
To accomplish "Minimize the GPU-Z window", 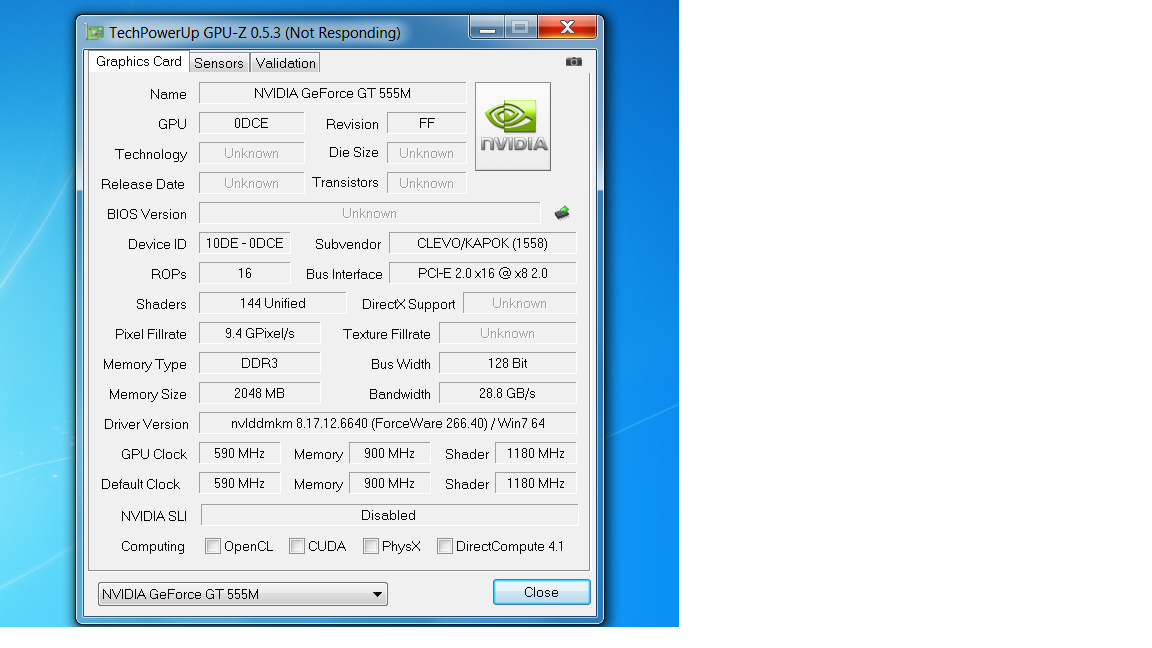I will (x=486, y=28).
